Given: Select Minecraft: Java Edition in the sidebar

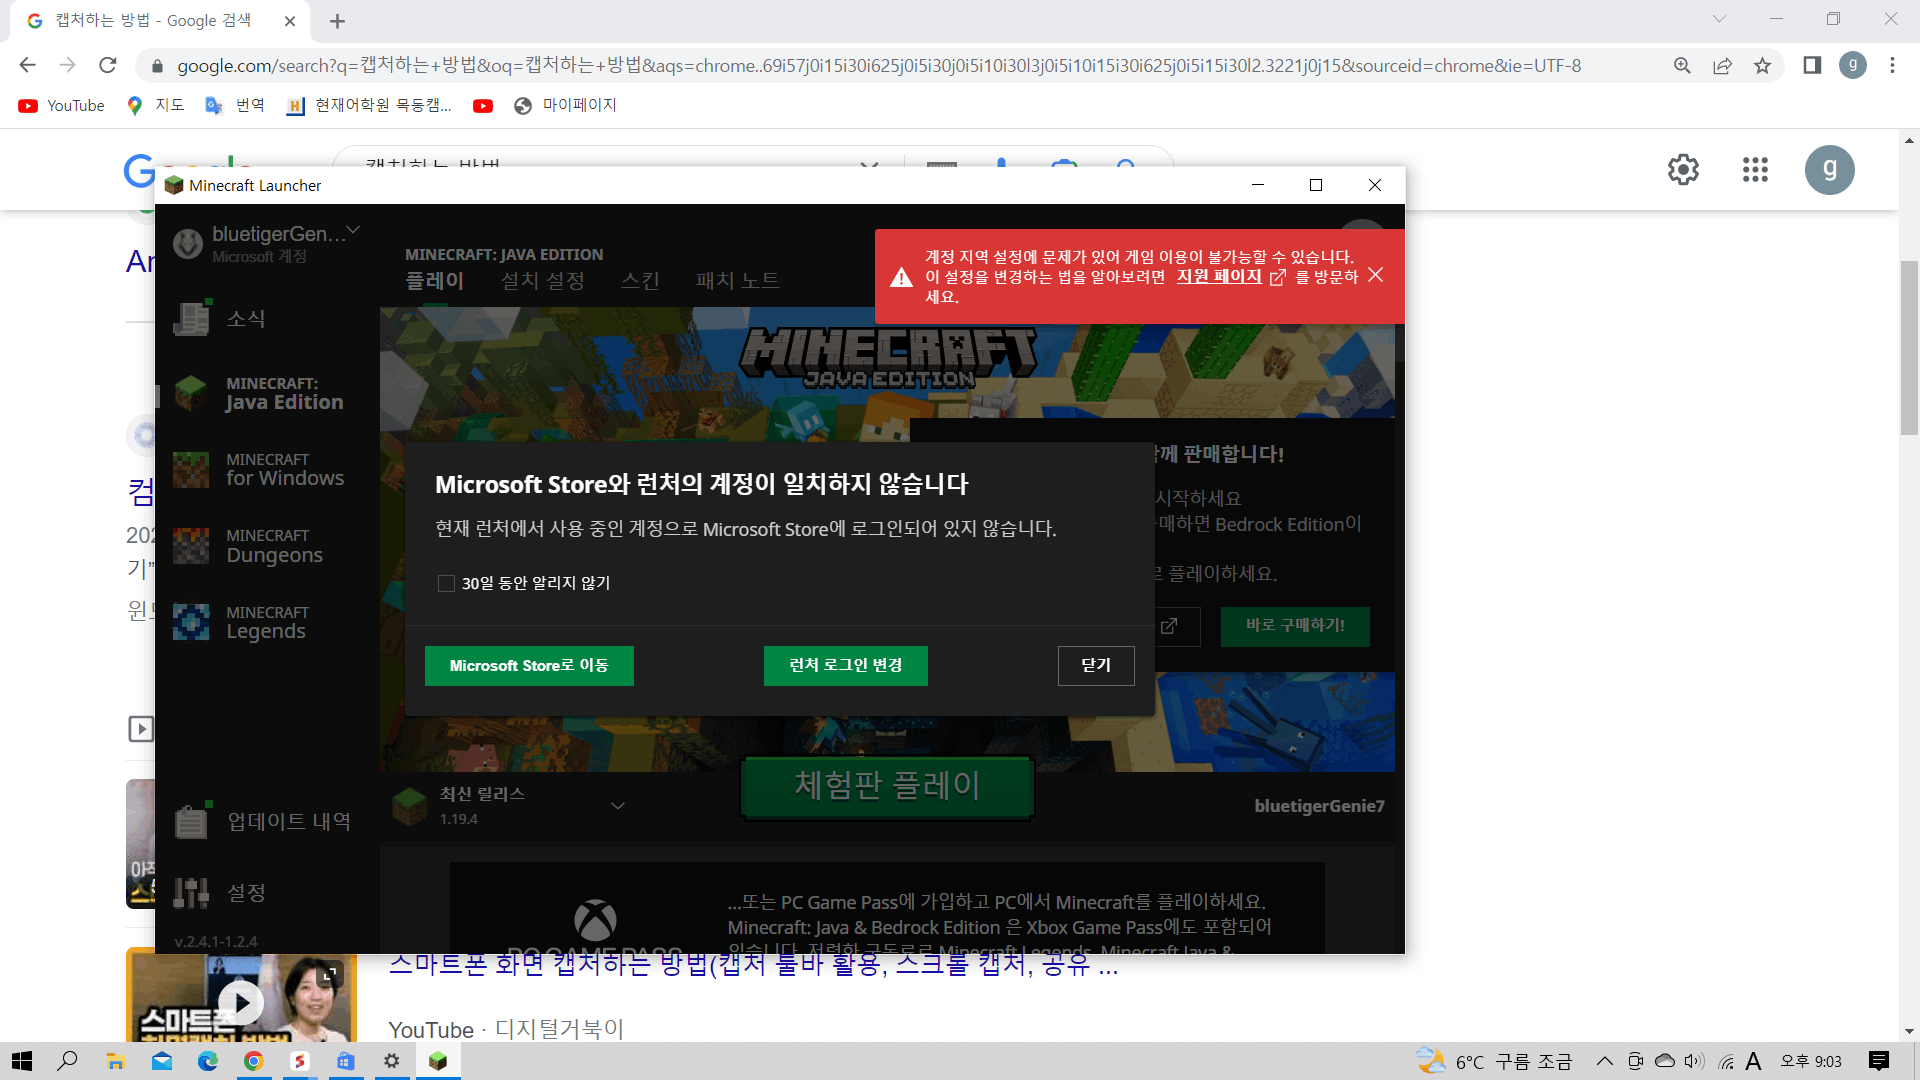Looking at the screenshot, I should (x=283, y=393).
